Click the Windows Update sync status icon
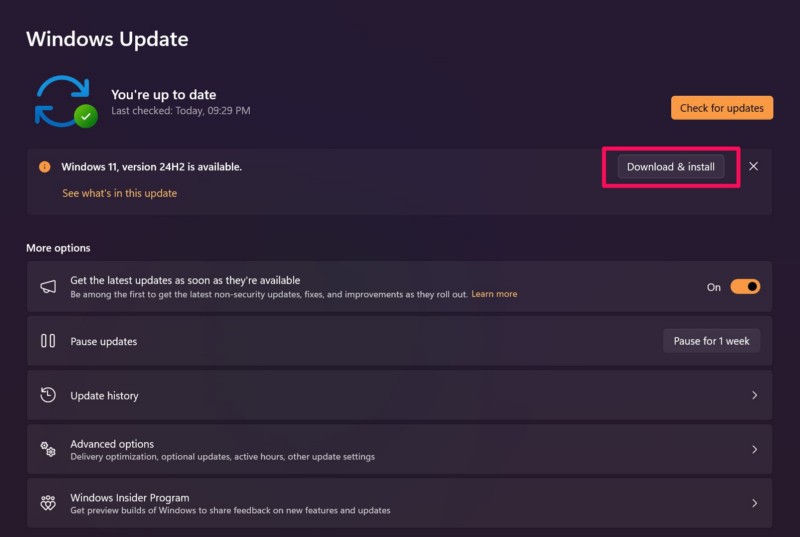The width and height of the screenshot is (800, 537). 66,101
